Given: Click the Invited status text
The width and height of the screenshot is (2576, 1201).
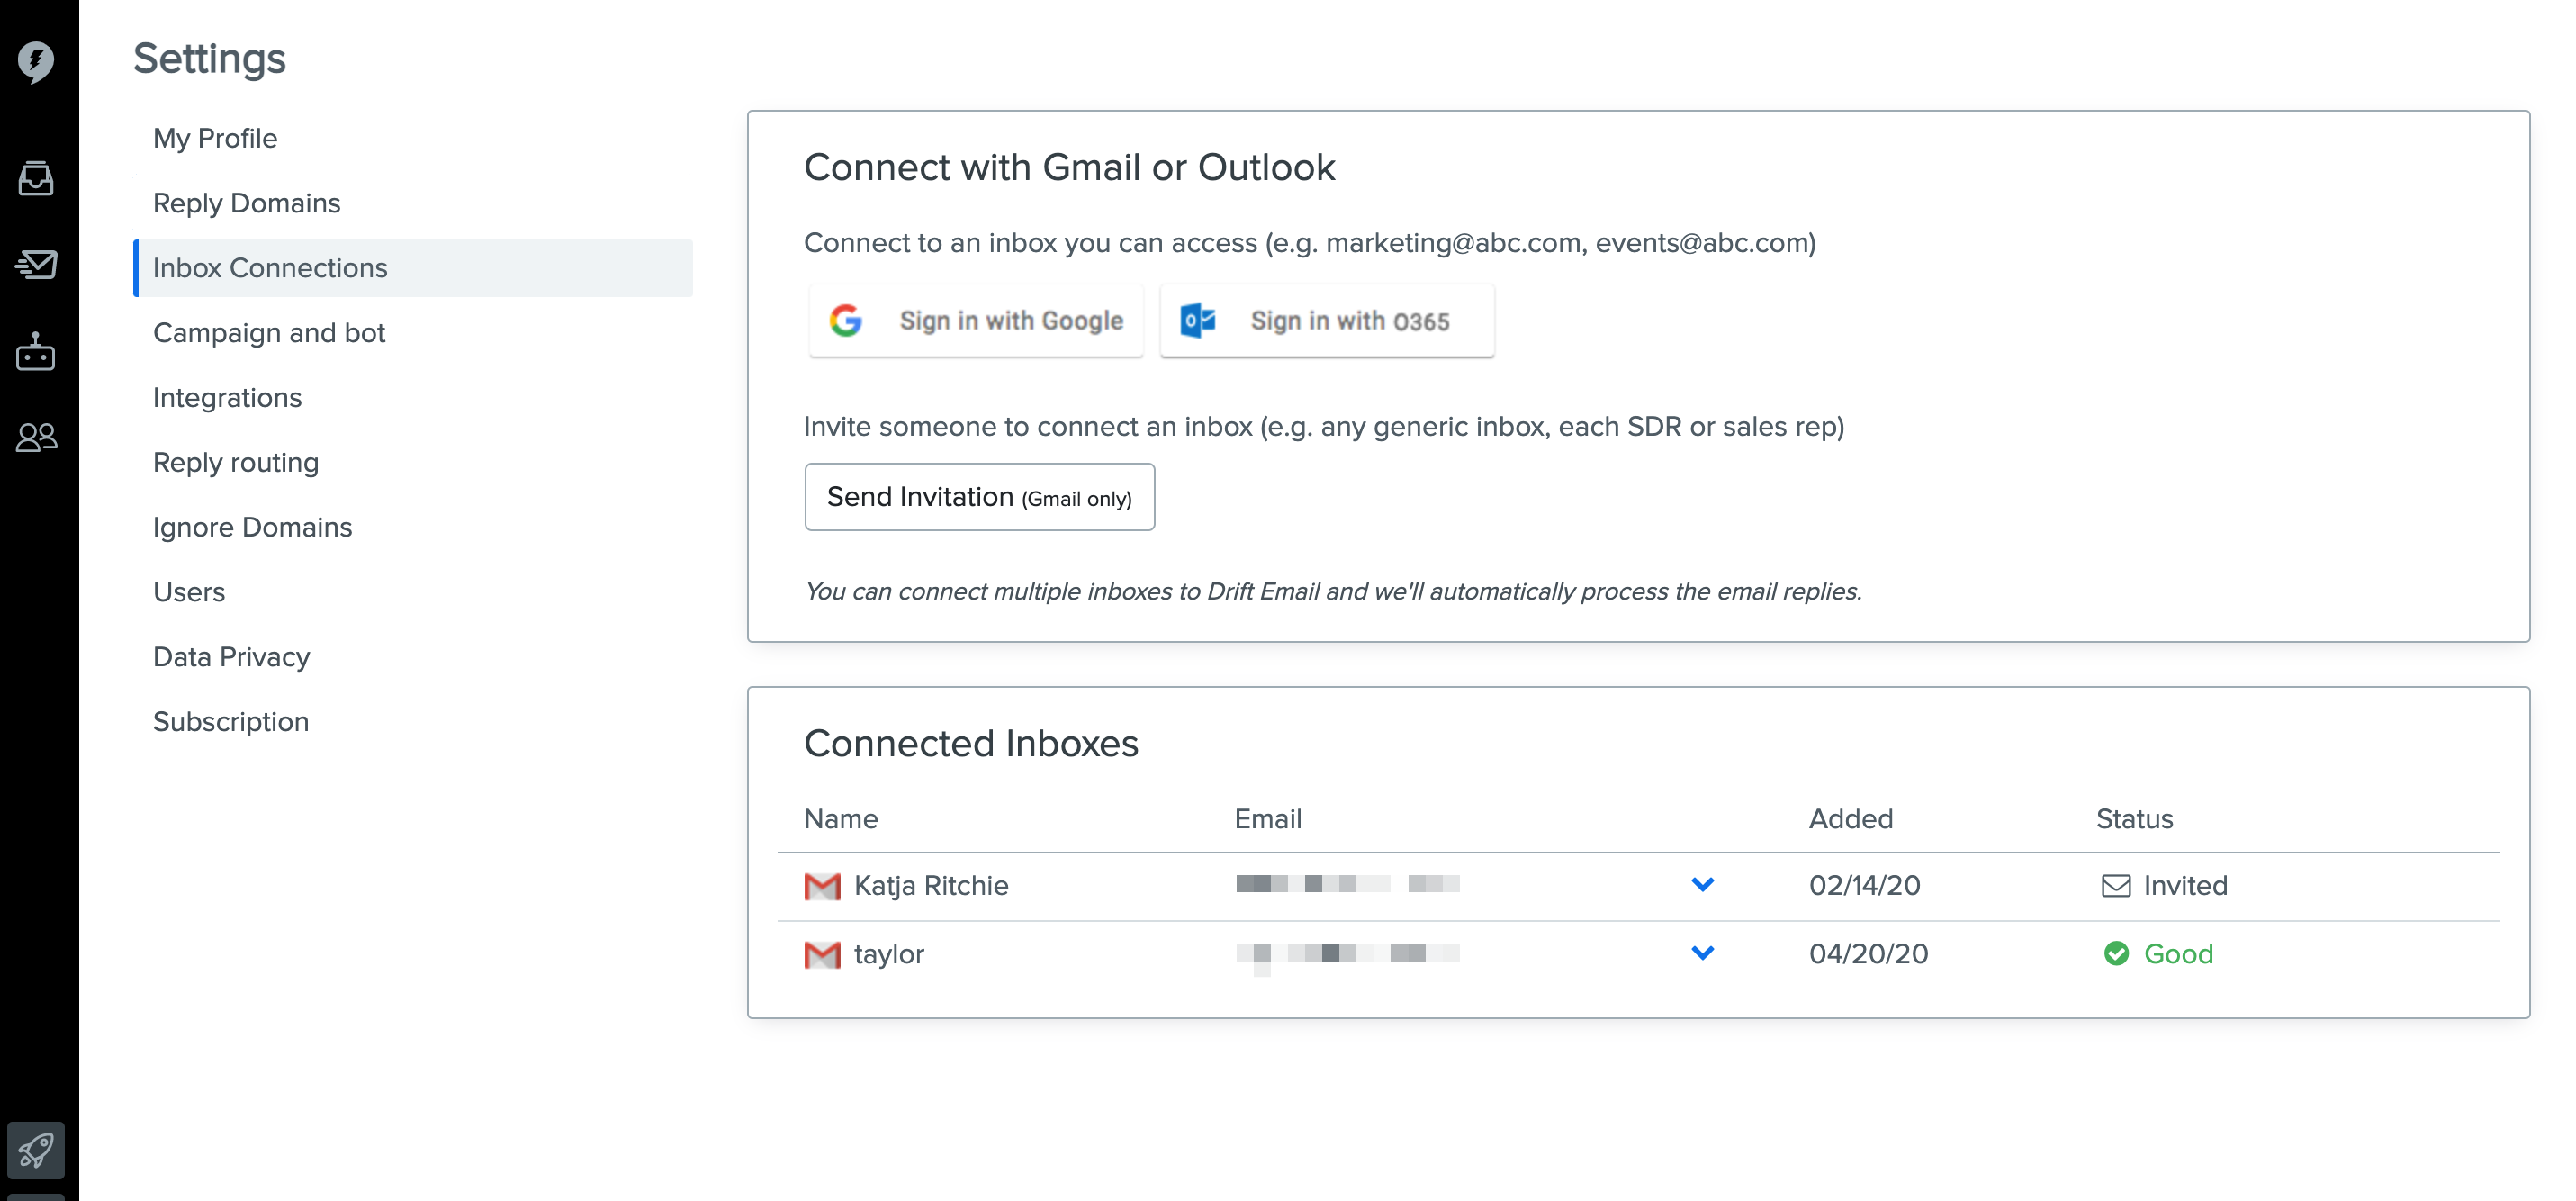Looking at the screenshot, I should pyautogui.click(x=2185, y=886).
